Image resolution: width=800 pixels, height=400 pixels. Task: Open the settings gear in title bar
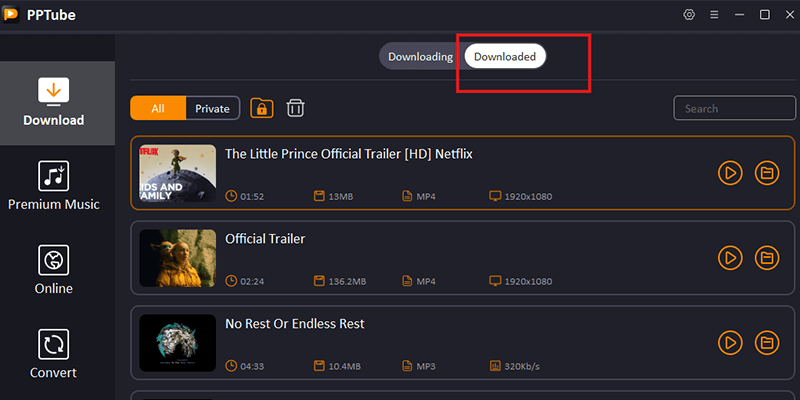coord(689,15)
